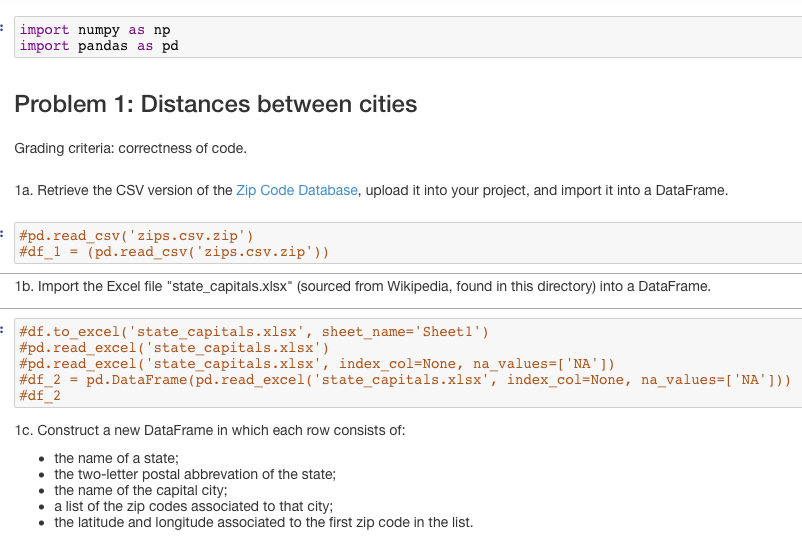
Task: Click the line '#df_1 = (pd.read_csv('zips.csv.zip'))'
Action: pyautogui.click(x=174, y=252)
